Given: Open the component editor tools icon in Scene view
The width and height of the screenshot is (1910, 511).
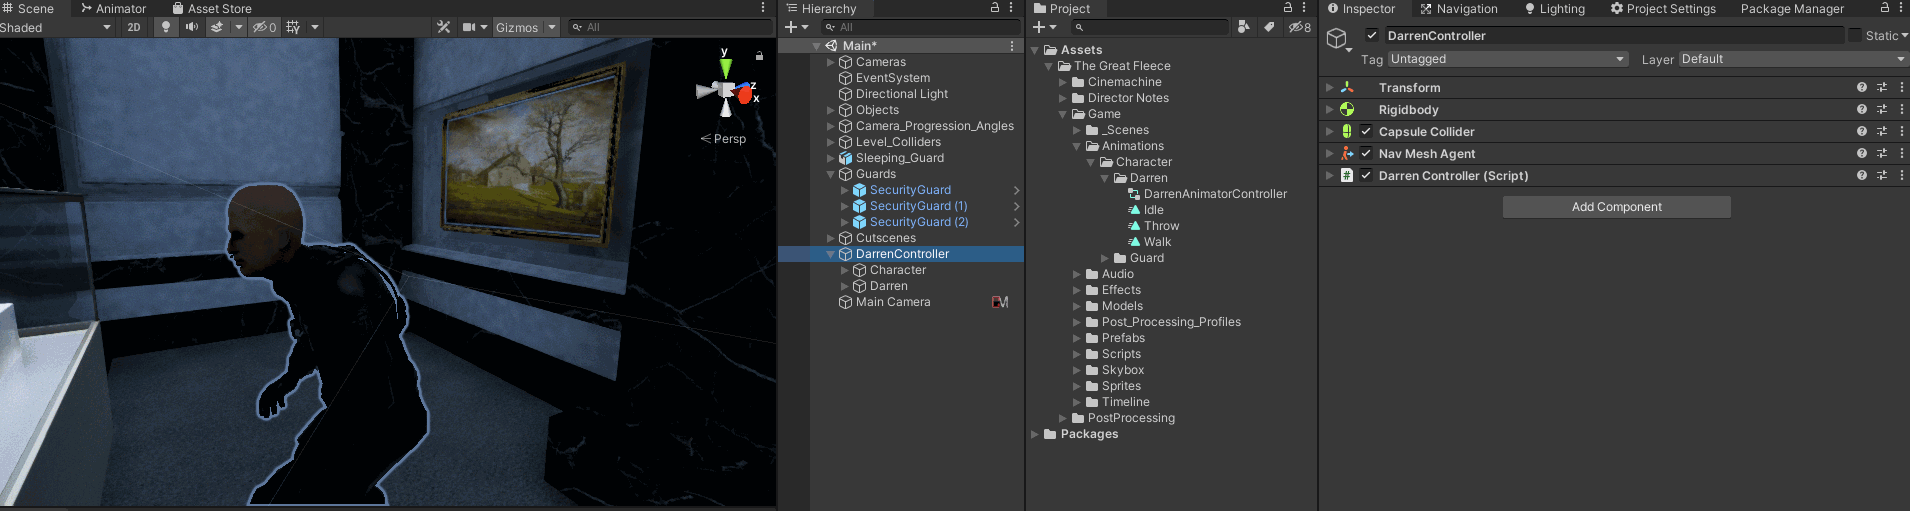Looking at the screenshot, I should [444, 27].
